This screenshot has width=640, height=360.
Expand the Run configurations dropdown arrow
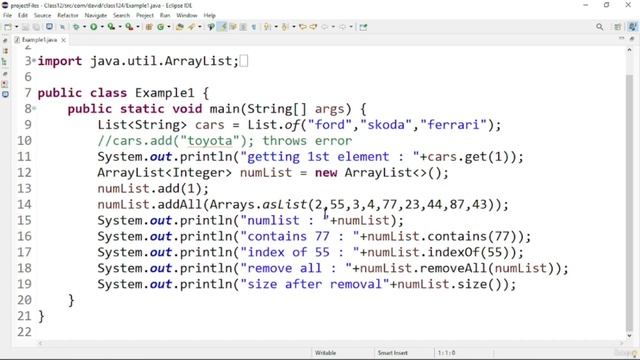(102, 27)
